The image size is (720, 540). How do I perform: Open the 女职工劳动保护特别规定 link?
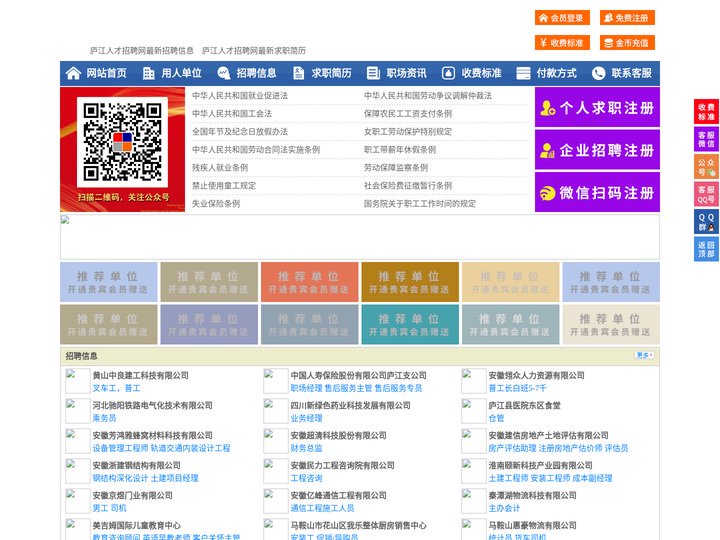pyautogui.click(x=408, y=131)
